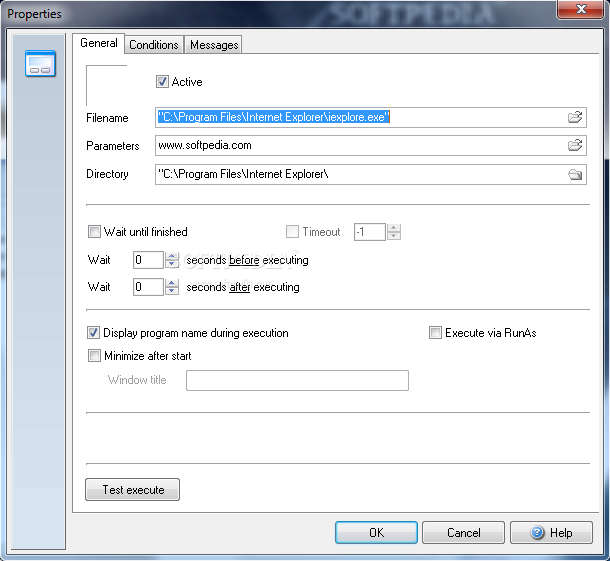Click the seconds after executing number field

tap(148, 287)
